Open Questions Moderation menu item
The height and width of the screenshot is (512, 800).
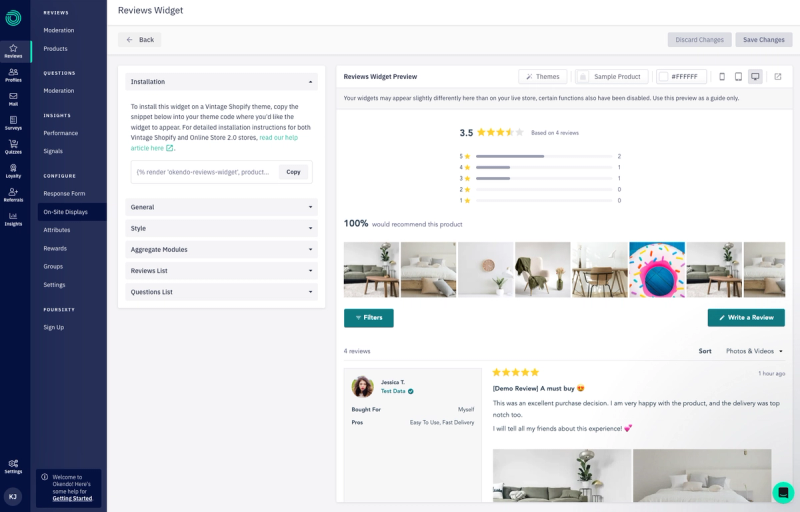click(59, 90)
